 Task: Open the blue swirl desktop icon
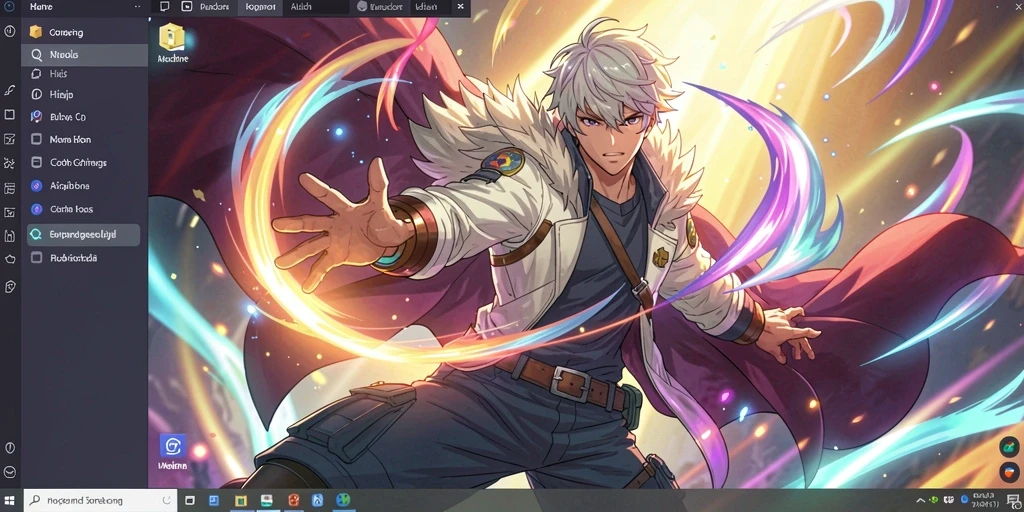(x=172, y=452)
